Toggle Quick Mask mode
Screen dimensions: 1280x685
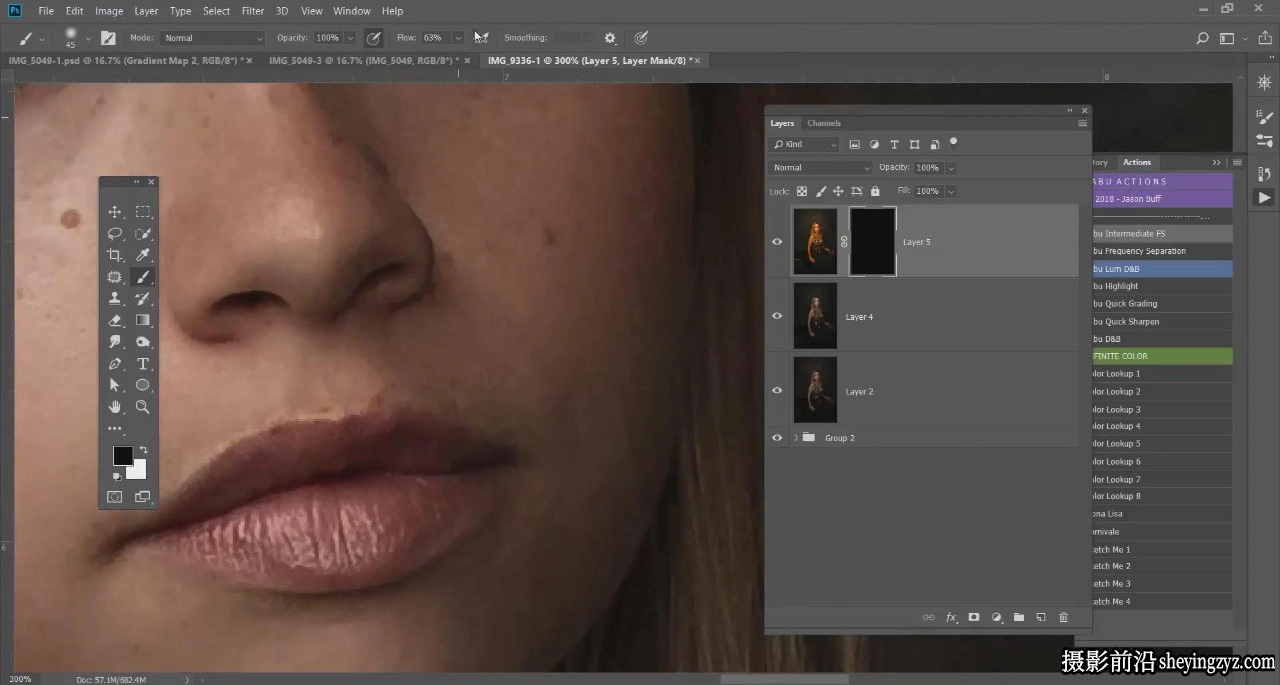click(x=115, y=497)
